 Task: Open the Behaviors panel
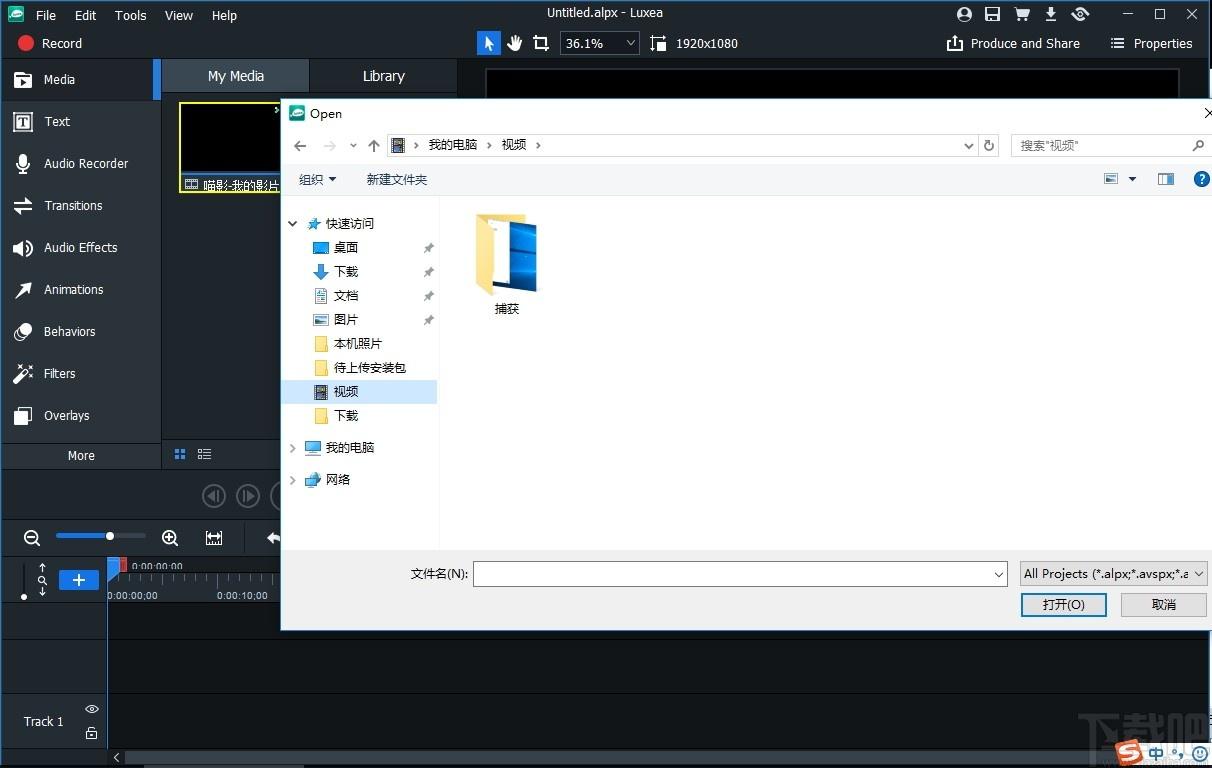[x=80, y=331]
